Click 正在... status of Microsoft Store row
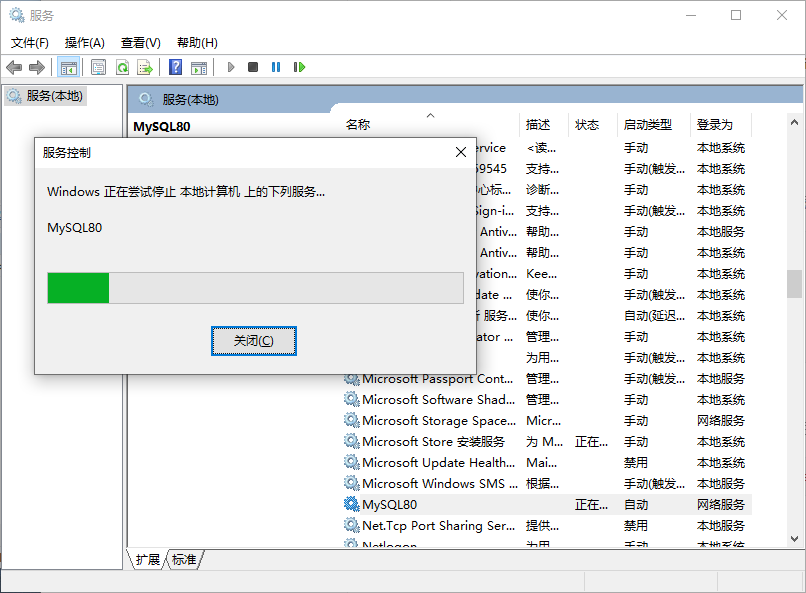The width and height of the screenshot is (806, 593). (x=591, y=442)
